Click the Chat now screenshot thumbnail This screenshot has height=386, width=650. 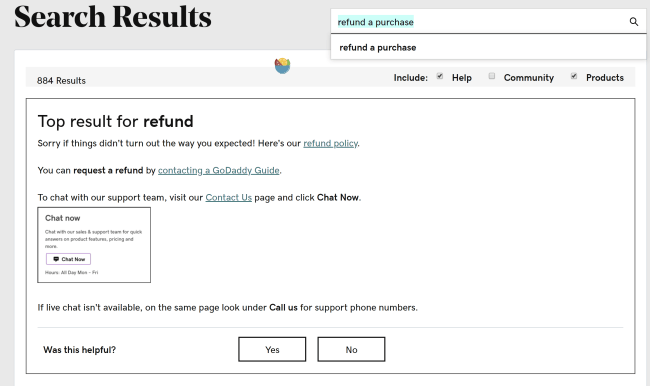pyautogui.click(x=94, y=245)
